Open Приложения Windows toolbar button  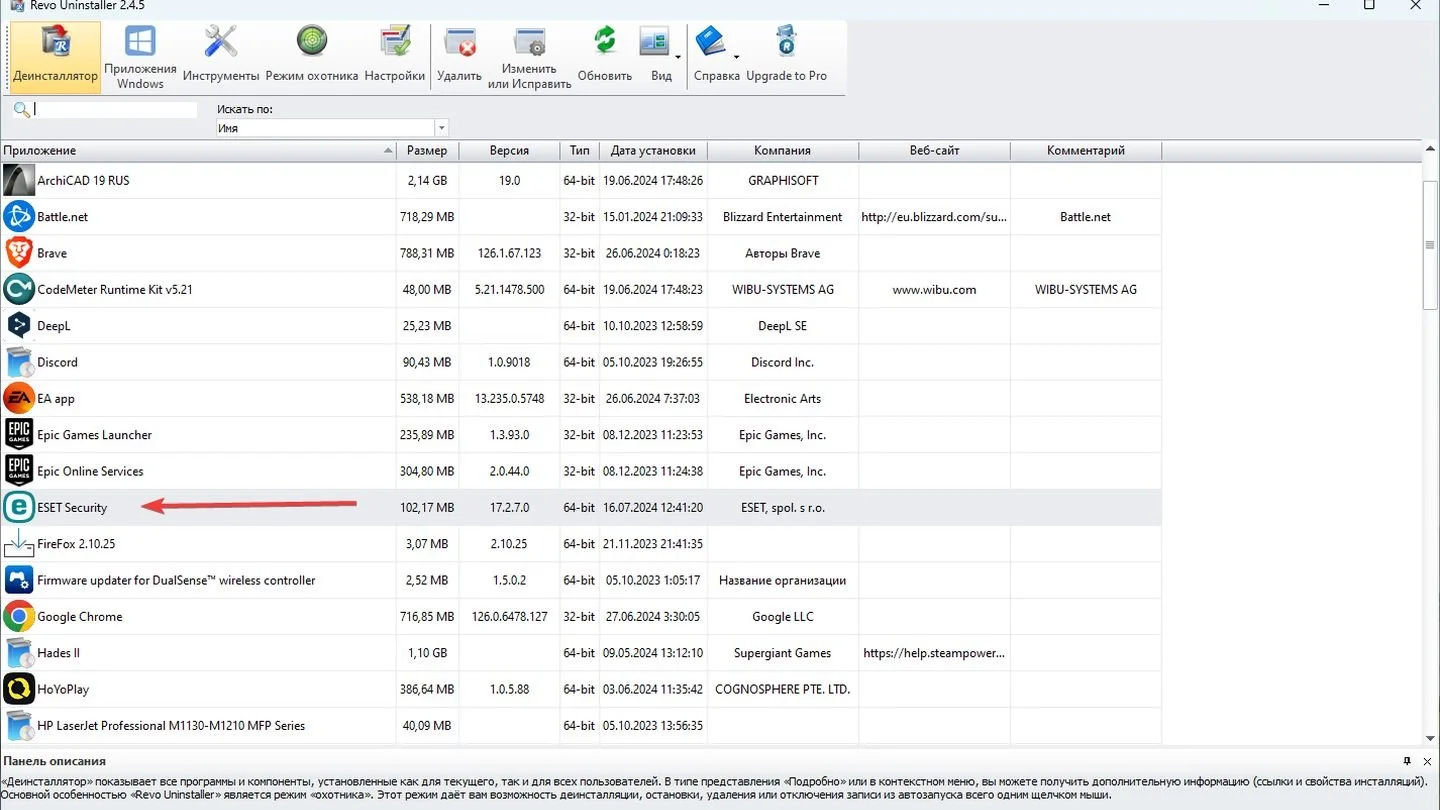(140, 58)
